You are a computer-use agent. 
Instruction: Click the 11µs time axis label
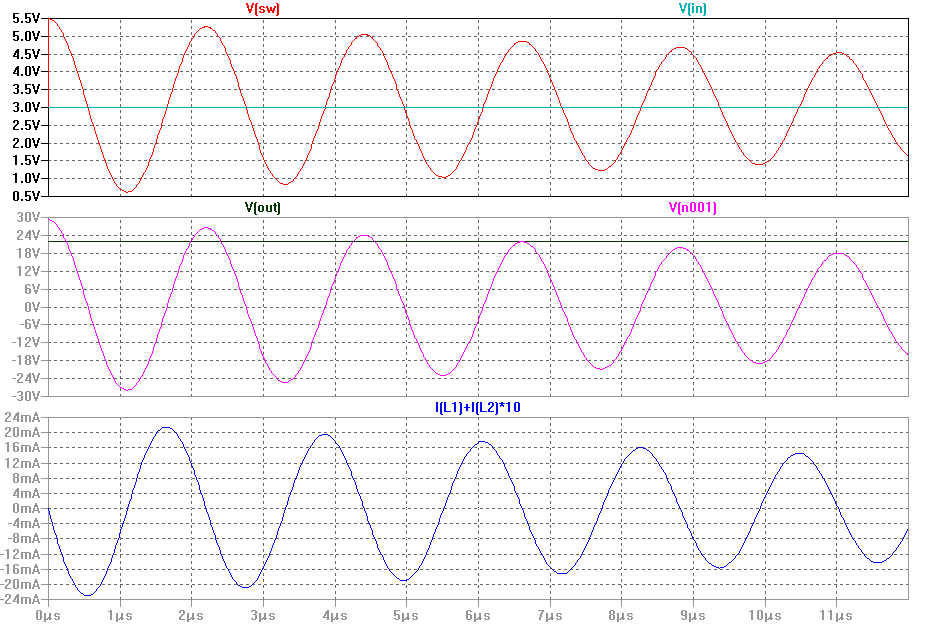tap(836, 616)
